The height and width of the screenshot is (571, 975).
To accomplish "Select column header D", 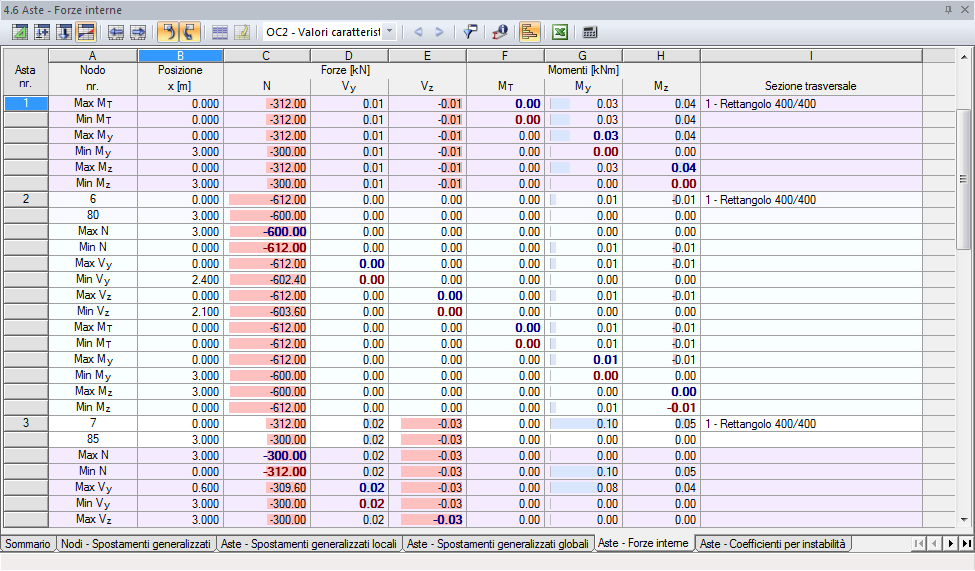I will 349,56.
